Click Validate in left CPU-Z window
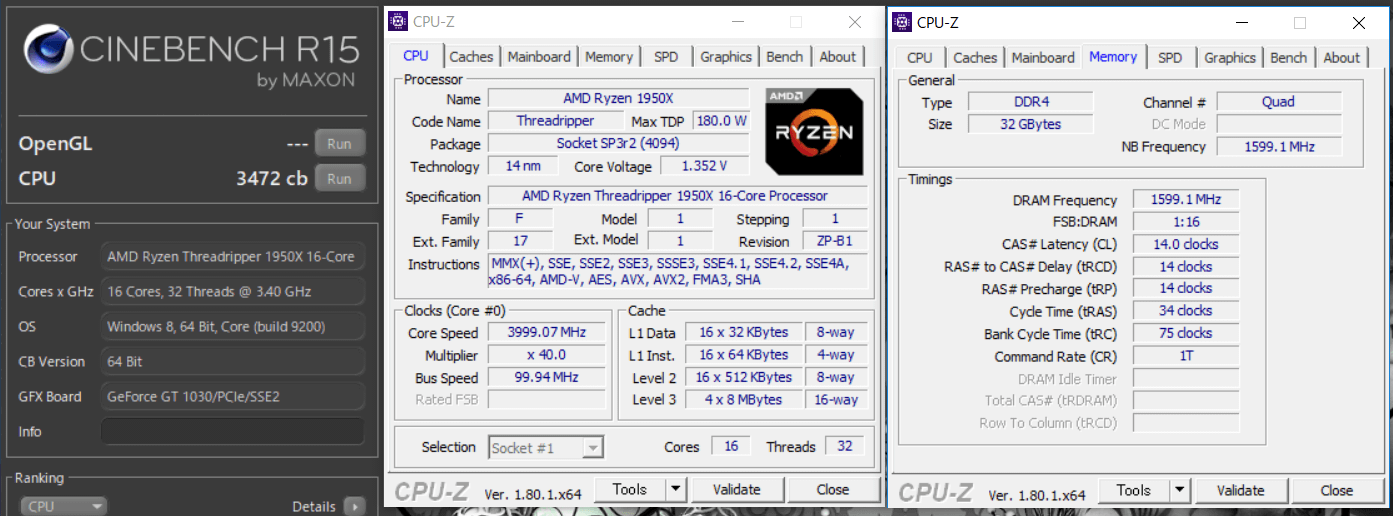Image resolution: width=1393 pixels, height=516 pixels. 737,490
